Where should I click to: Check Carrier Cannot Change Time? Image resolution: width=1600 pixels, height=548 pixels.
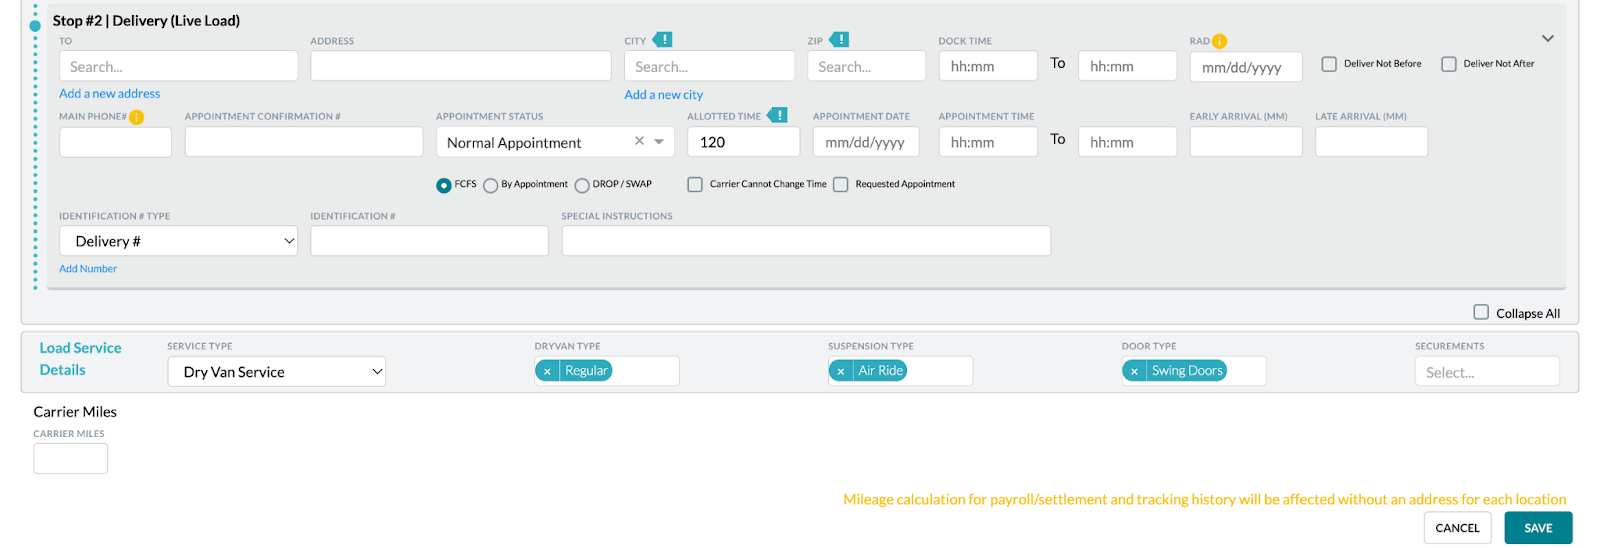[695, 184]
